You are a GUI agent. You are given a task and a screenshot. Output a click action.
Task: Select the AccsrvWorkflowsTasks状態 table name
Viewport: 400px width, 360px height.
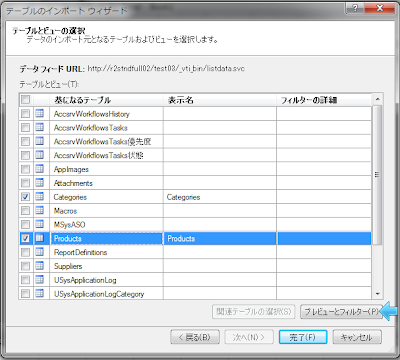[x=99, y=155]
